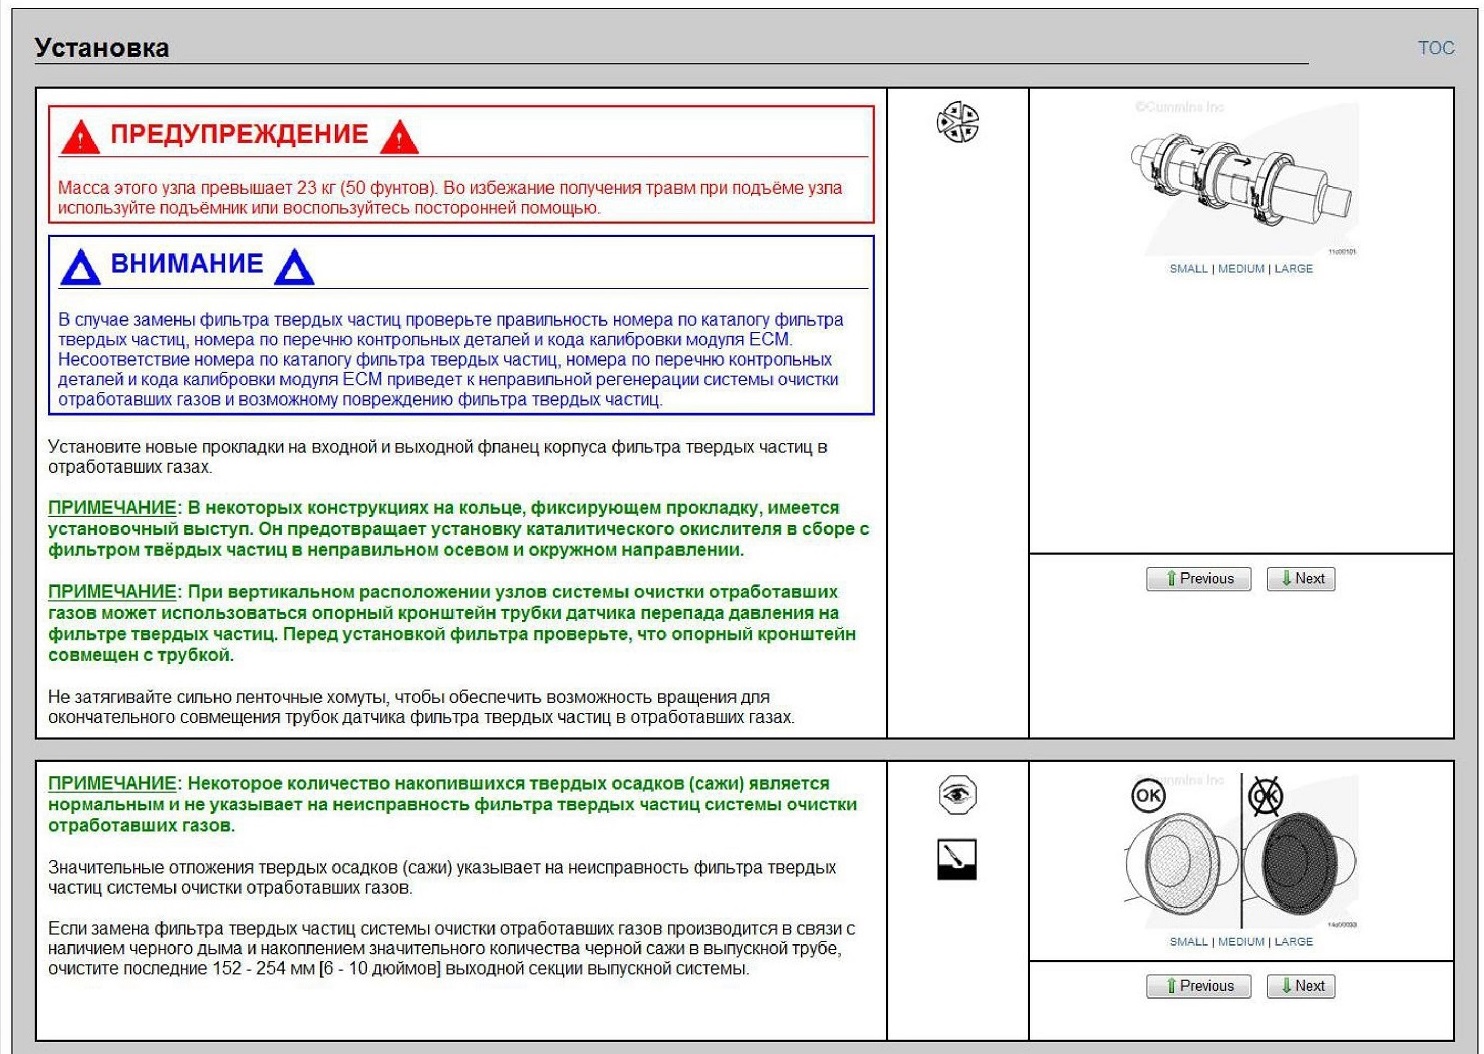Click the cleaning brush icon below the eye icon
The height and width of the screenshot is (1054, 1484).
957,859
